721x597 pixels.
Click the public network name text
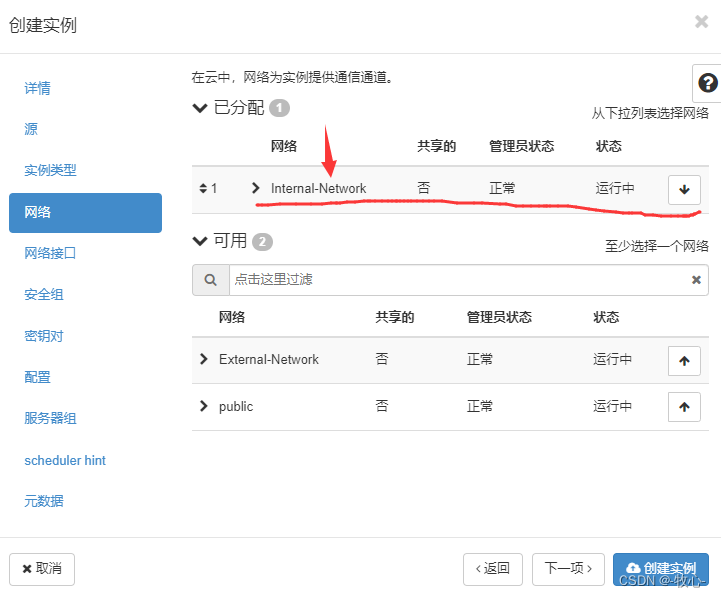point(236,407)
